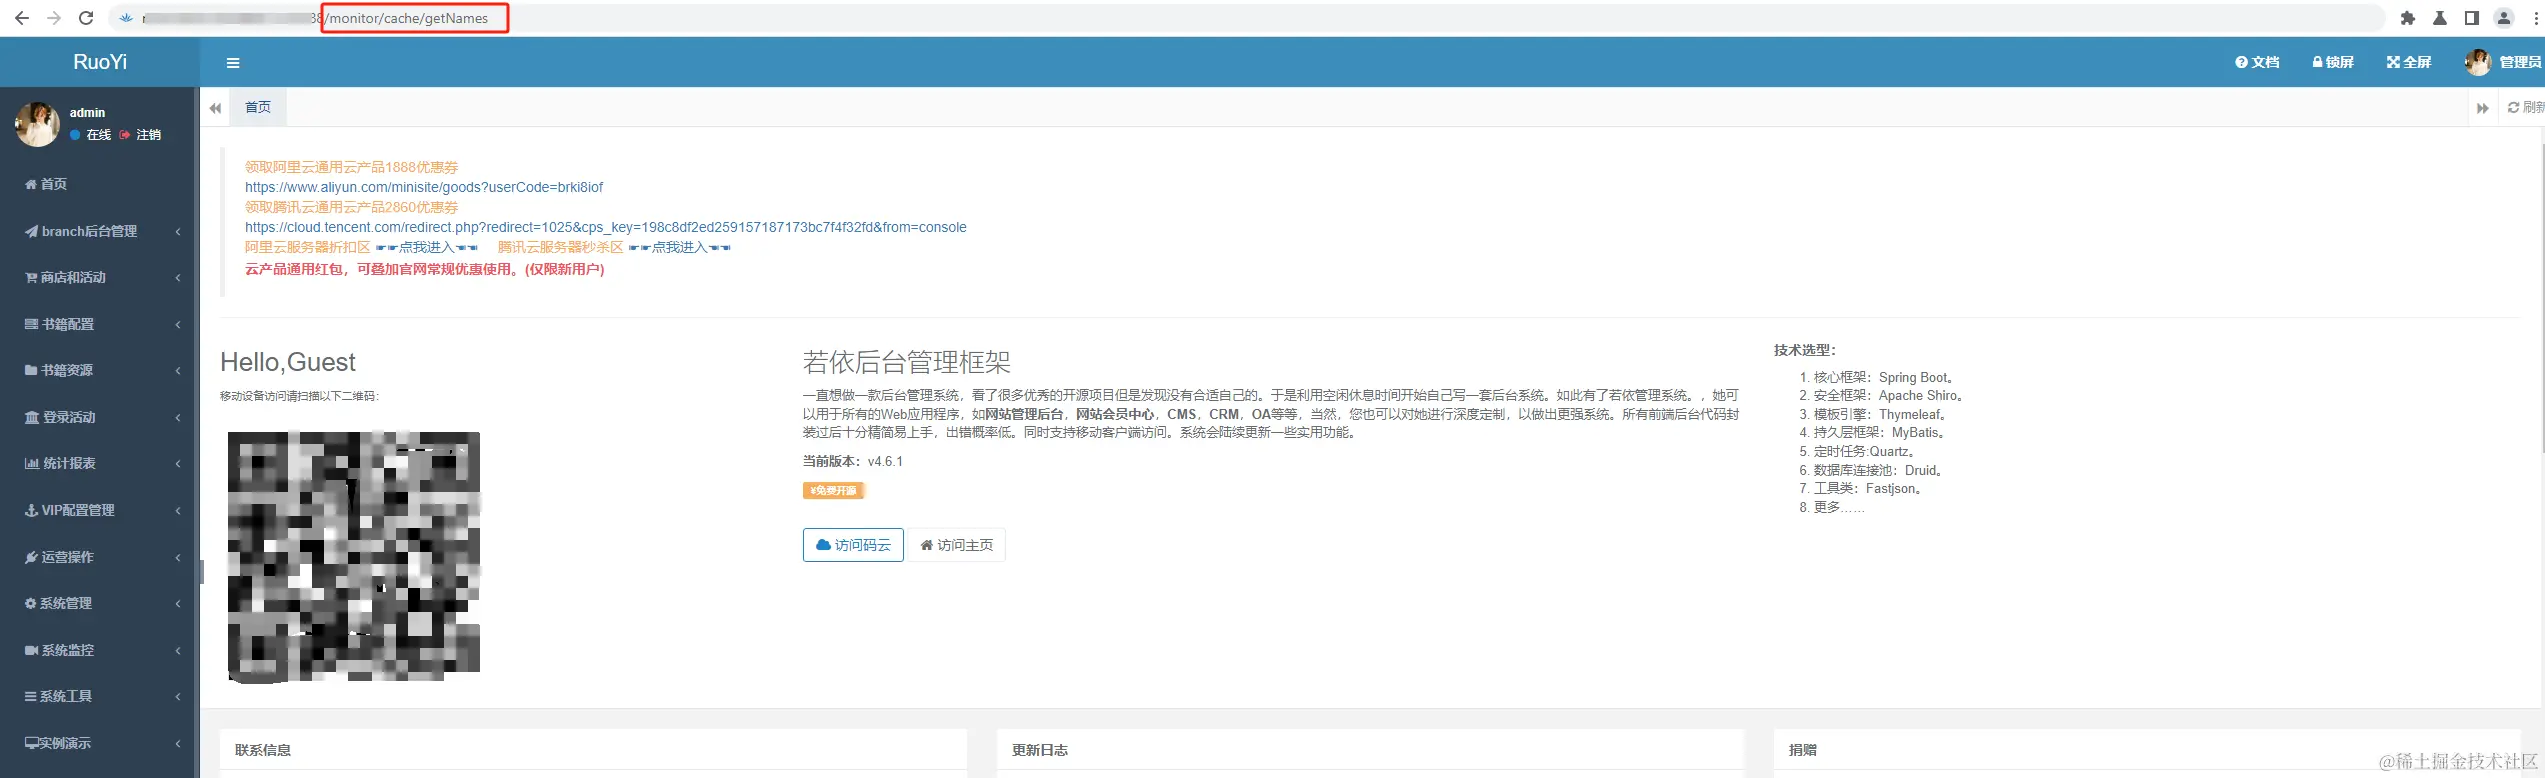The width and height of the screenshot is (2545, 778).
Task: Click the bar chart icon beside 统计报表
Action: [31, 463]
